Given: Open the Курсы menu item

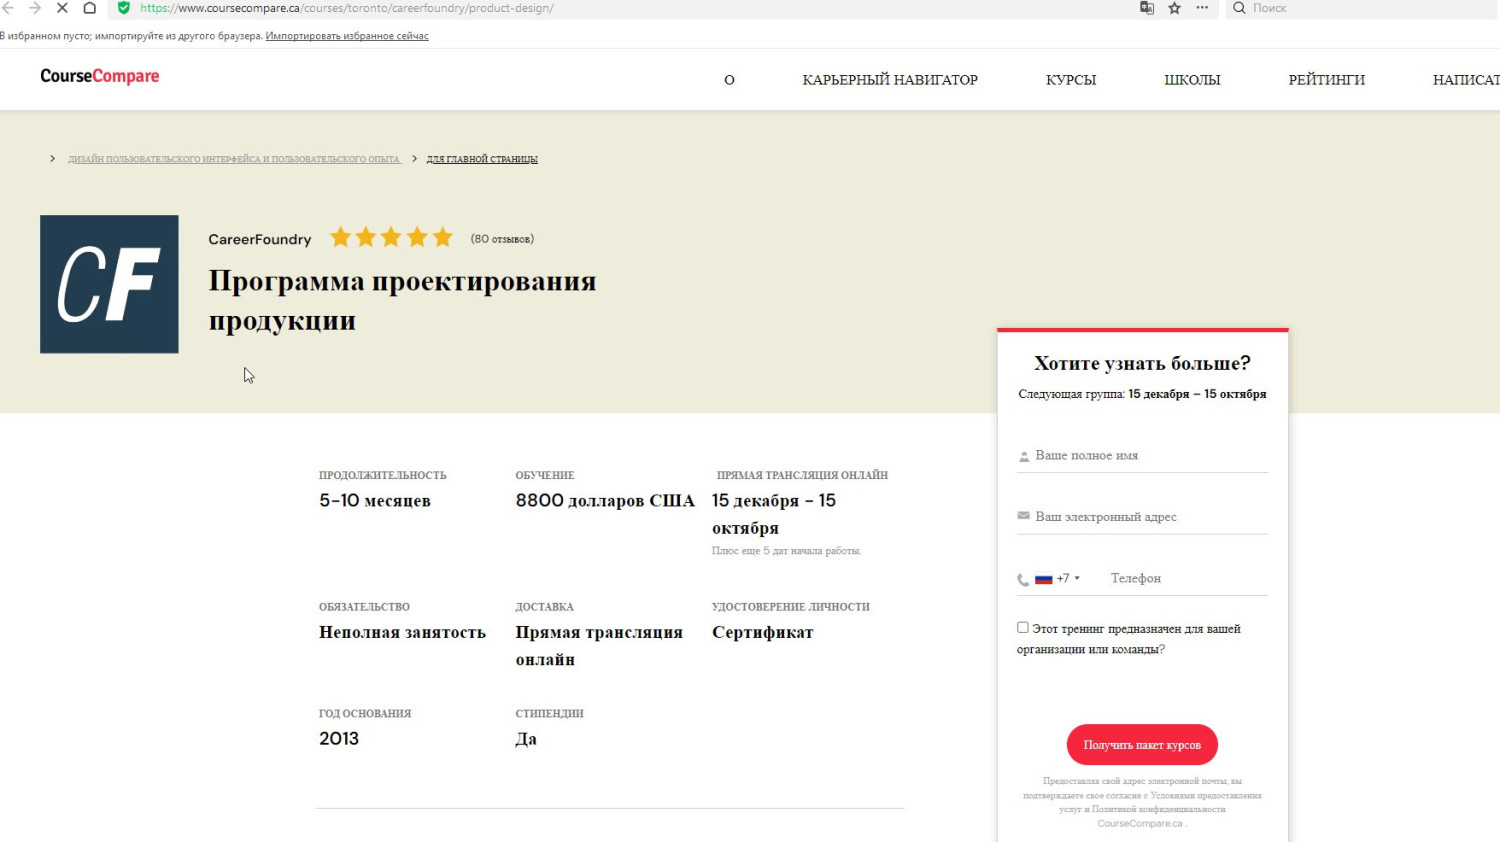Looking at the screenshot, I should point(1071,80).
